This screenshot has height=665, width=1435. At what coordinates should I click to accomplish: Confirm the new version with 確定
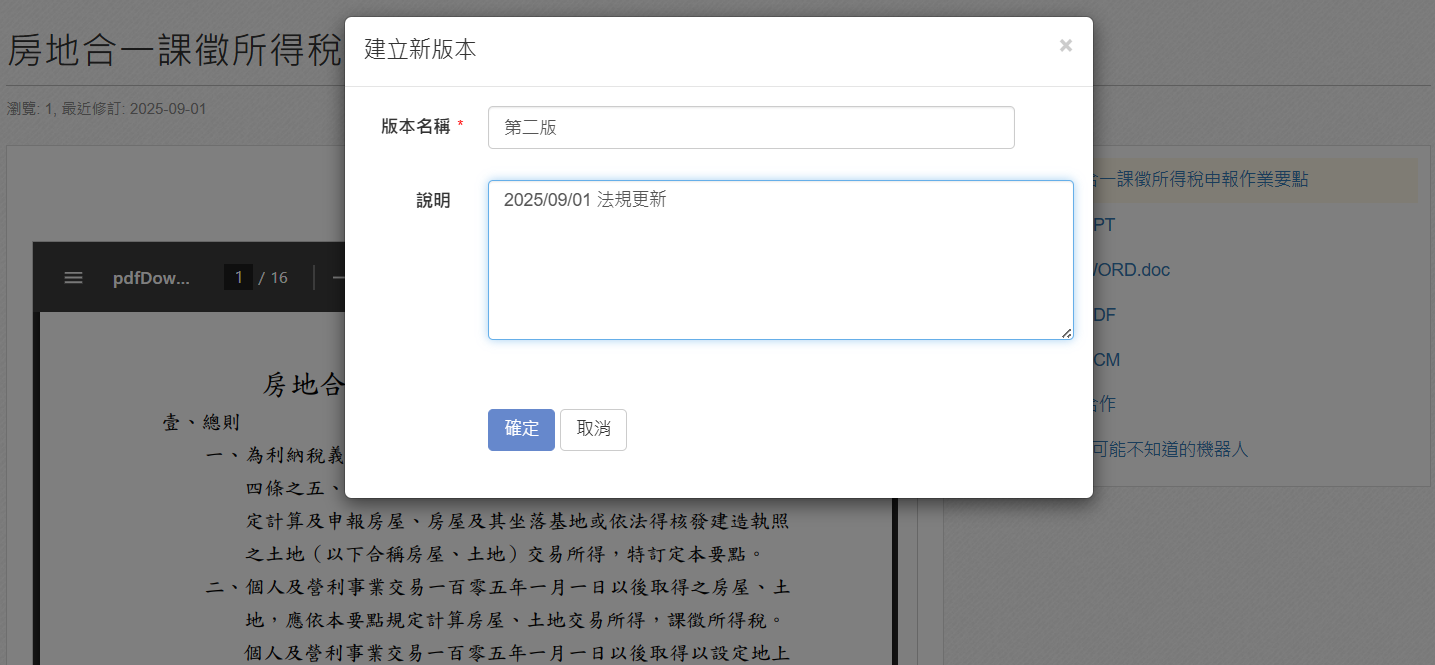point(521,429)
